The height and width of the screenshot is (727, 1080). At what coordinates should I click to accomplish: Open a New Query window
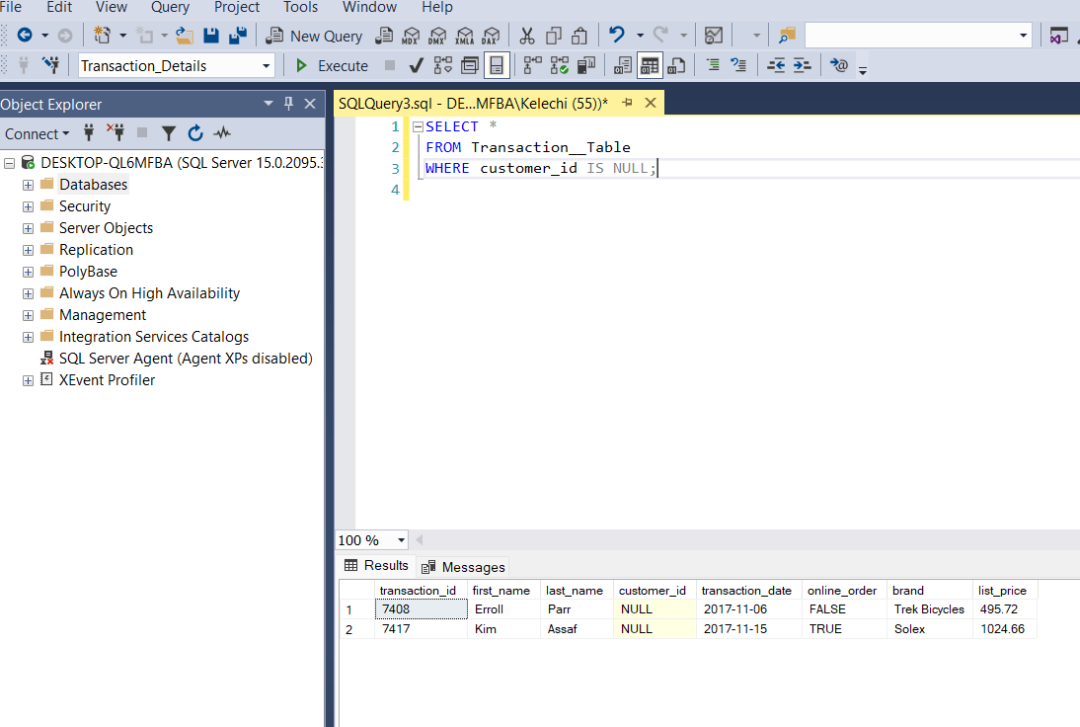coord(315,36)
